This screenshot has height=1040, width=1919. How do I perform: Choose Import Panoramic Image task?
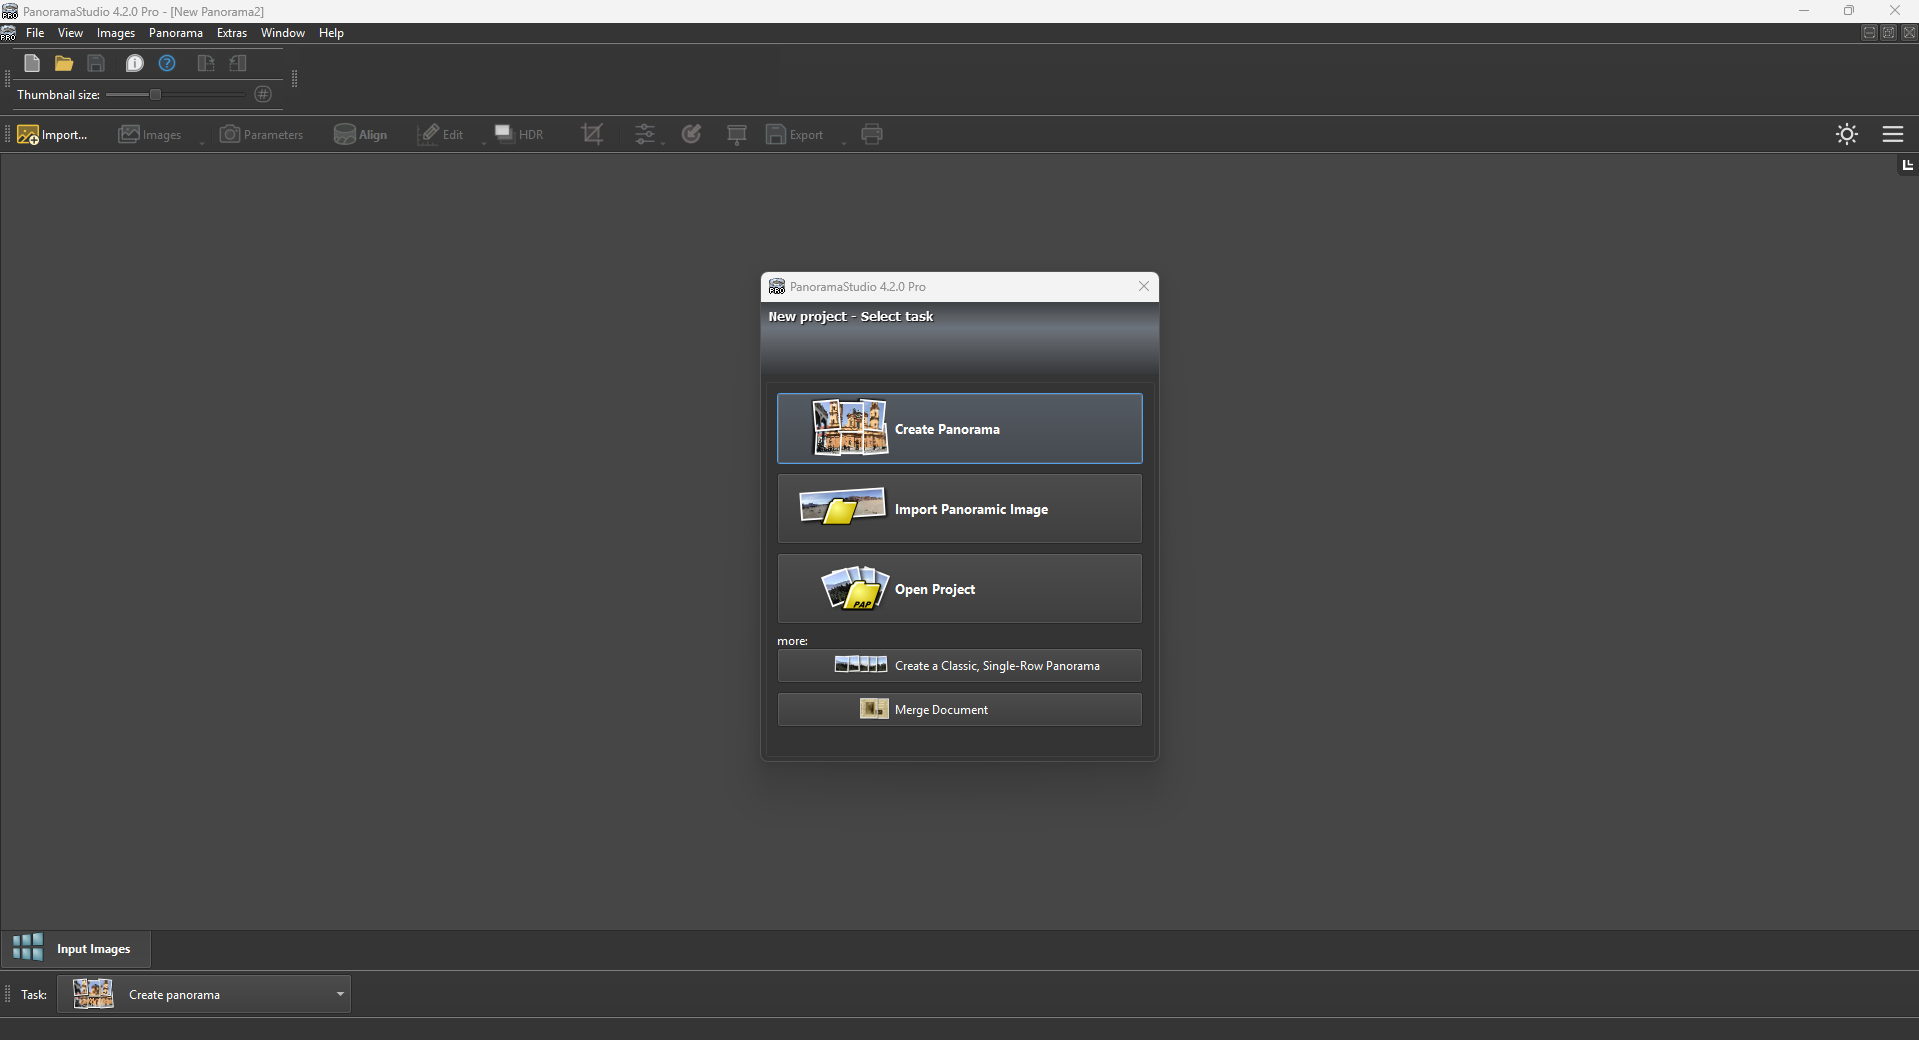click(x=960, y=508)
